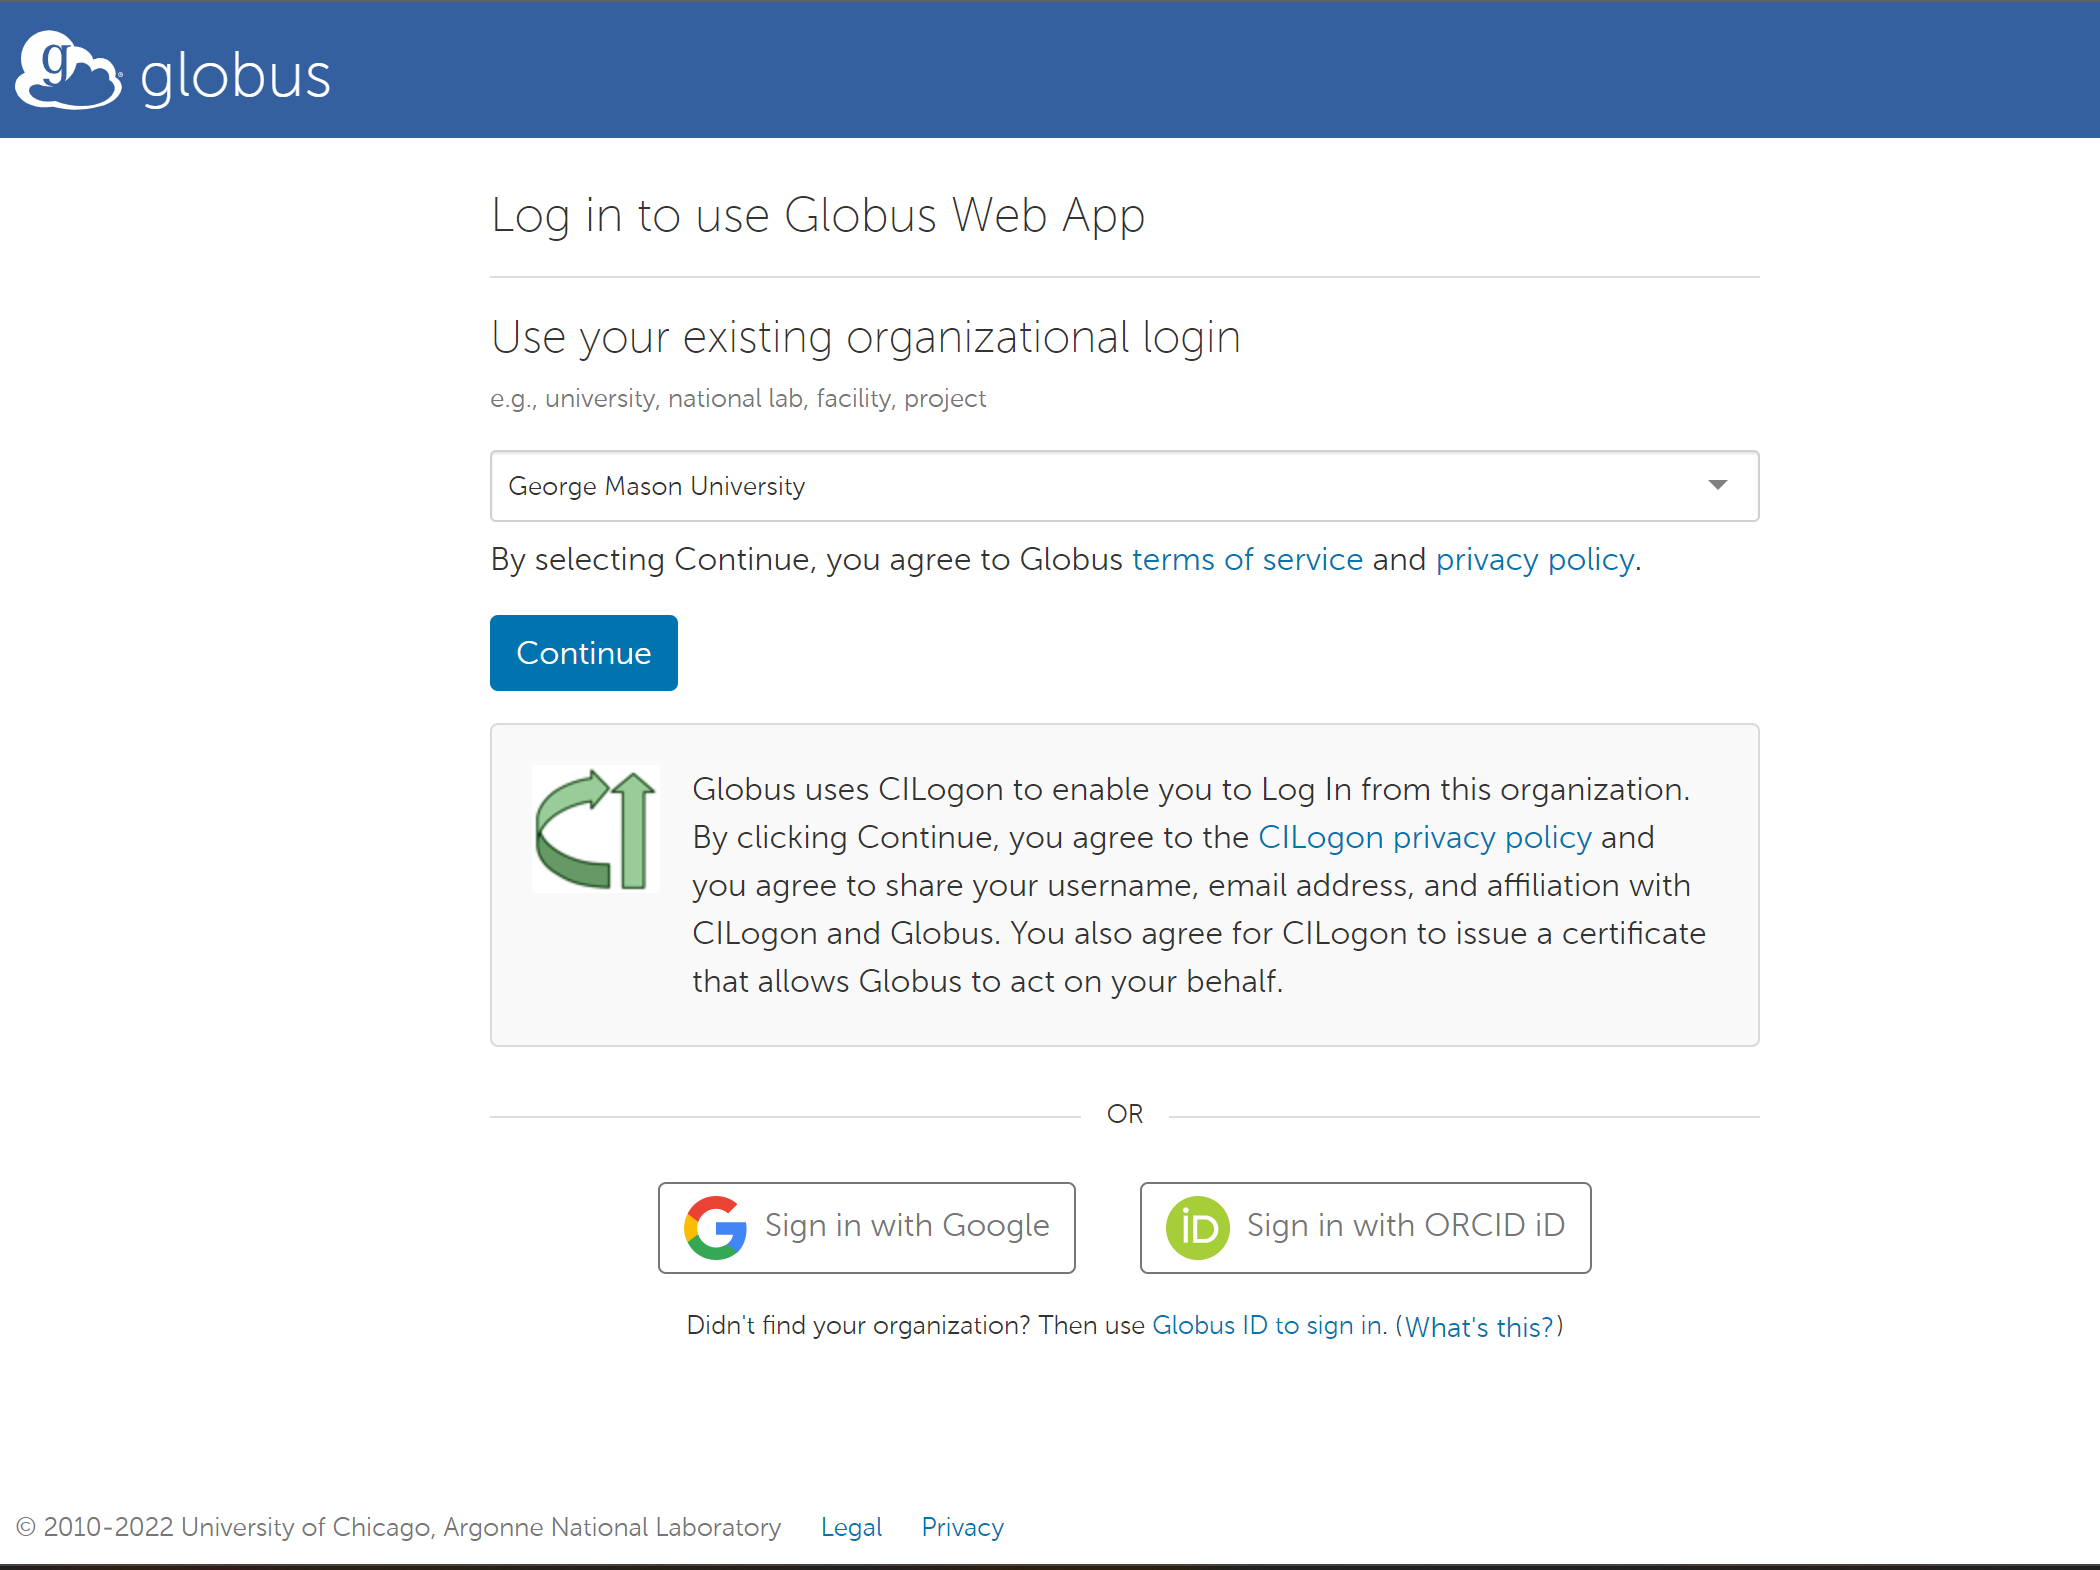This screenshot has height=1570, width=2100.
Task: Open the What's this? link
Action: [x=1479, y=1326]
